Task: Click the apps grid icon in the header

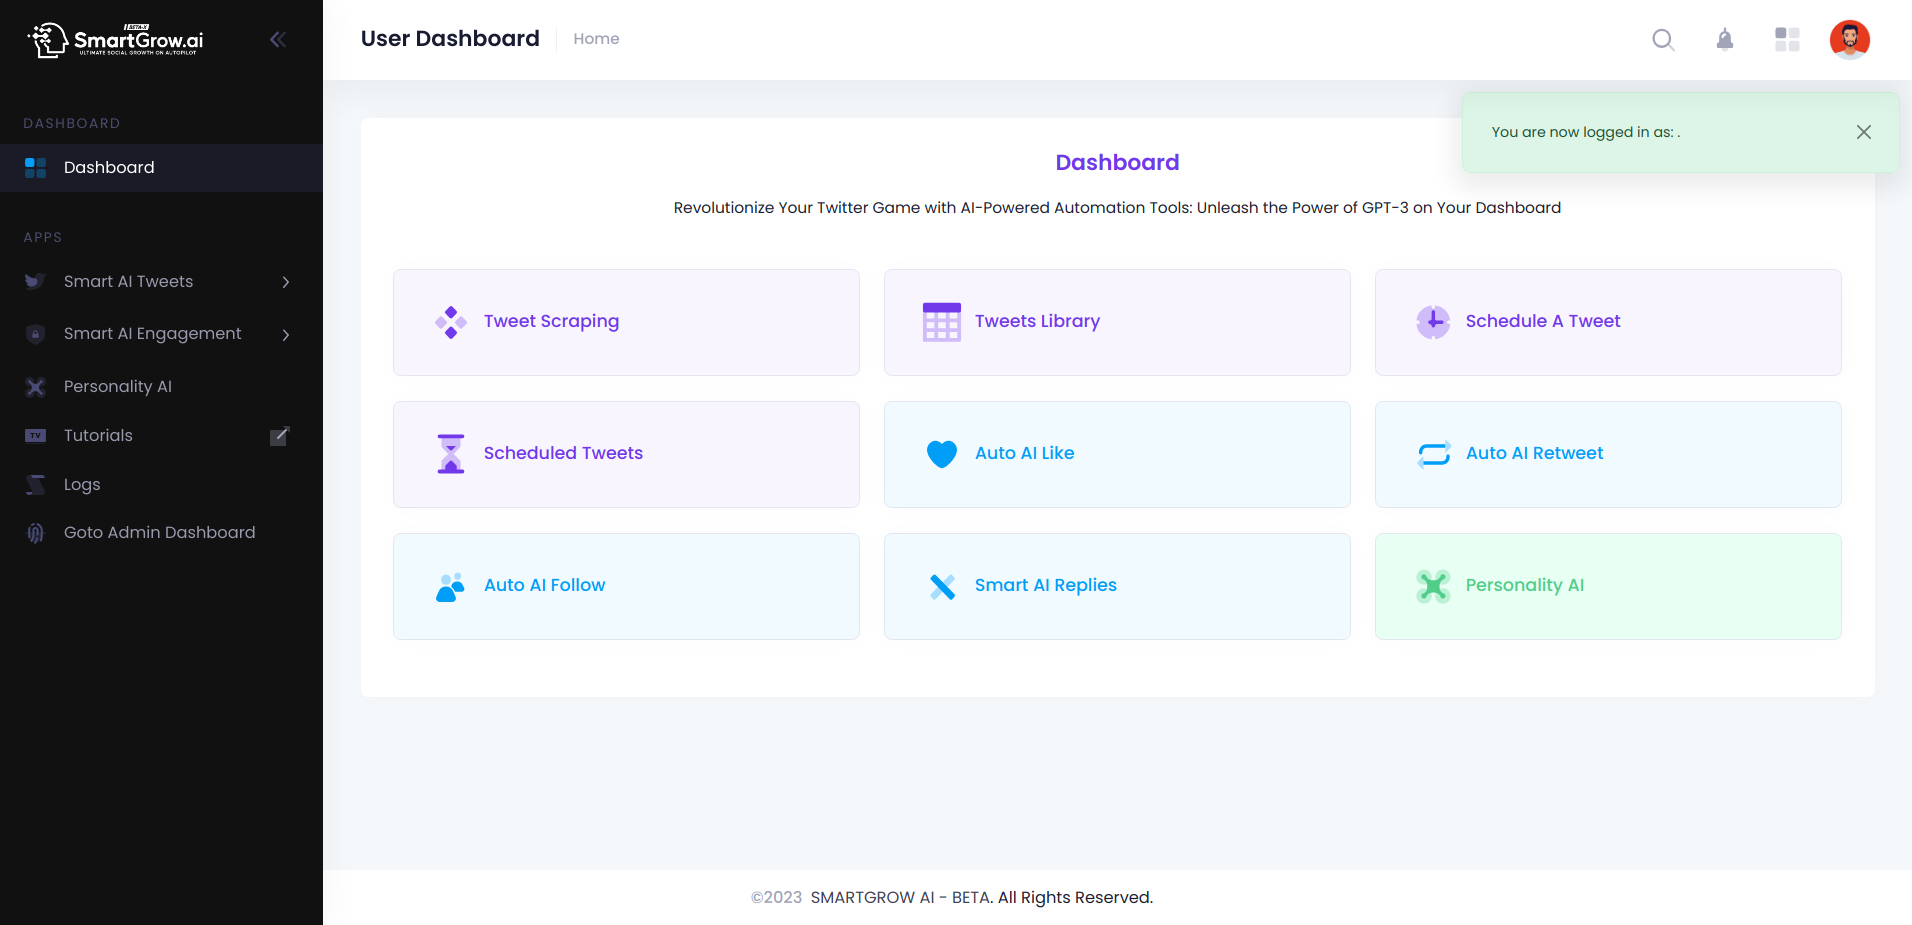Action: tap(1787, 39)
